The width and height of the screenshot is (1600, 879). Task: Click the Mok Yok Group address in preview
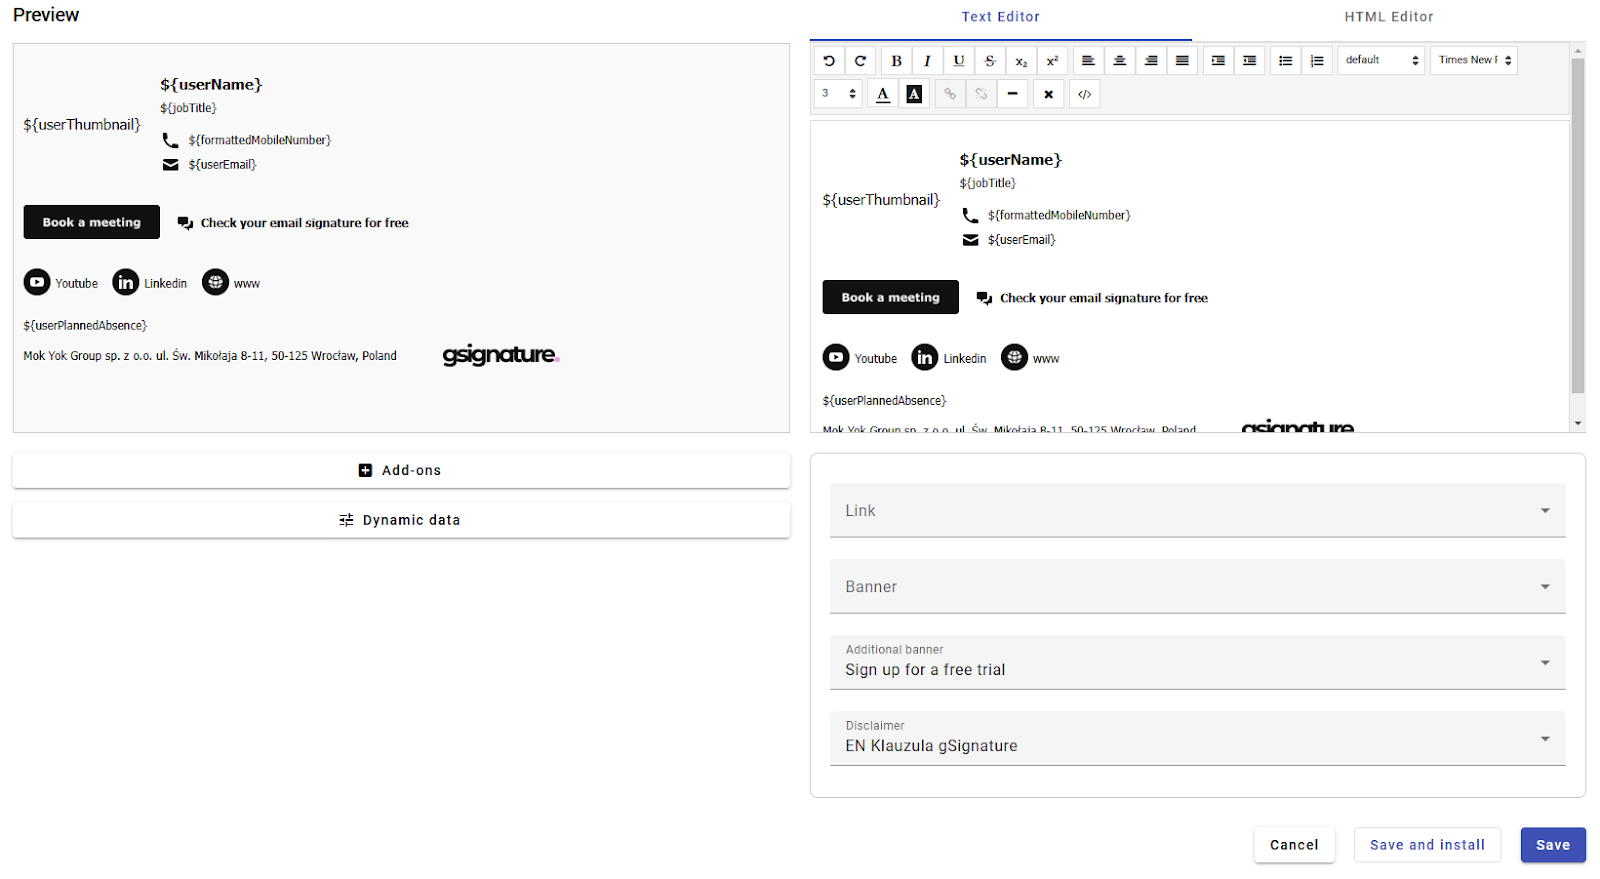[x=210, y=356]
